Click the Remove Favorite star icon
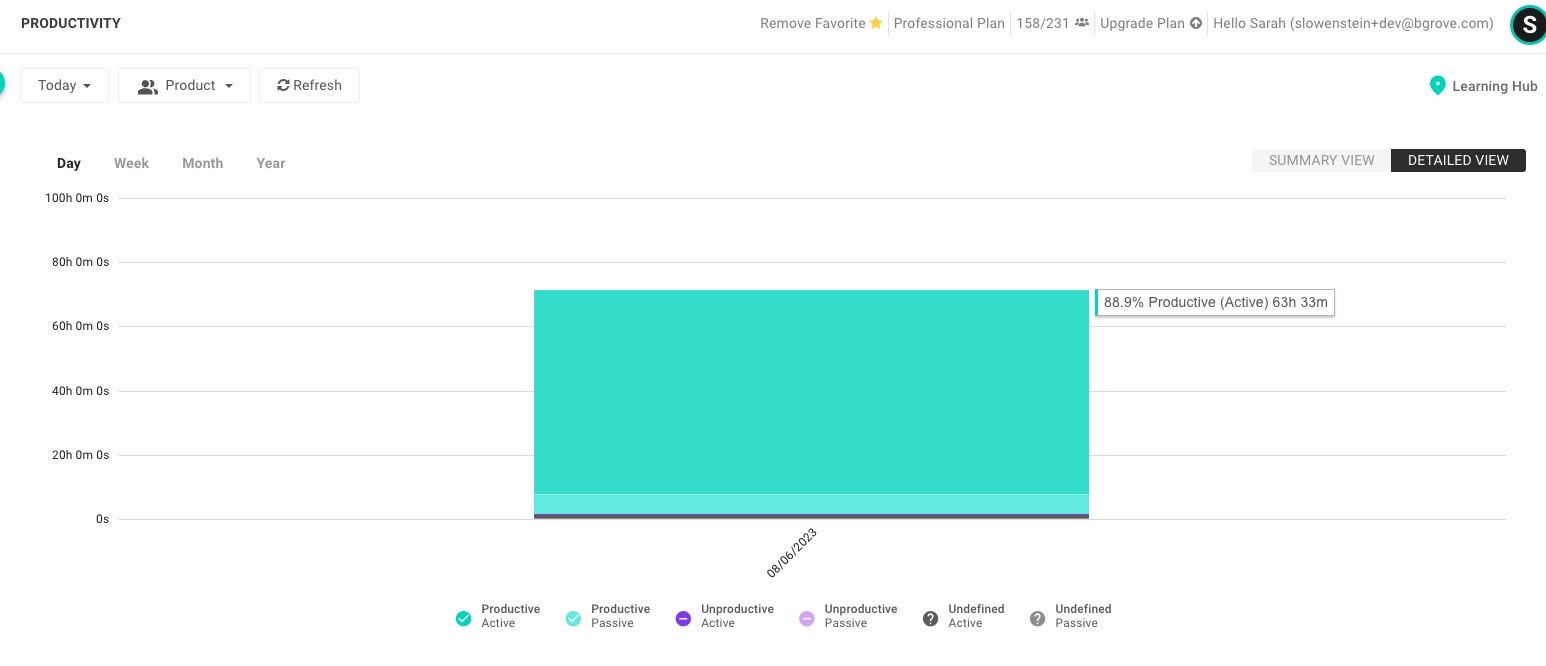Image resolution: width=1546 pixels, height=666 pixels. (x=876, y=23)
